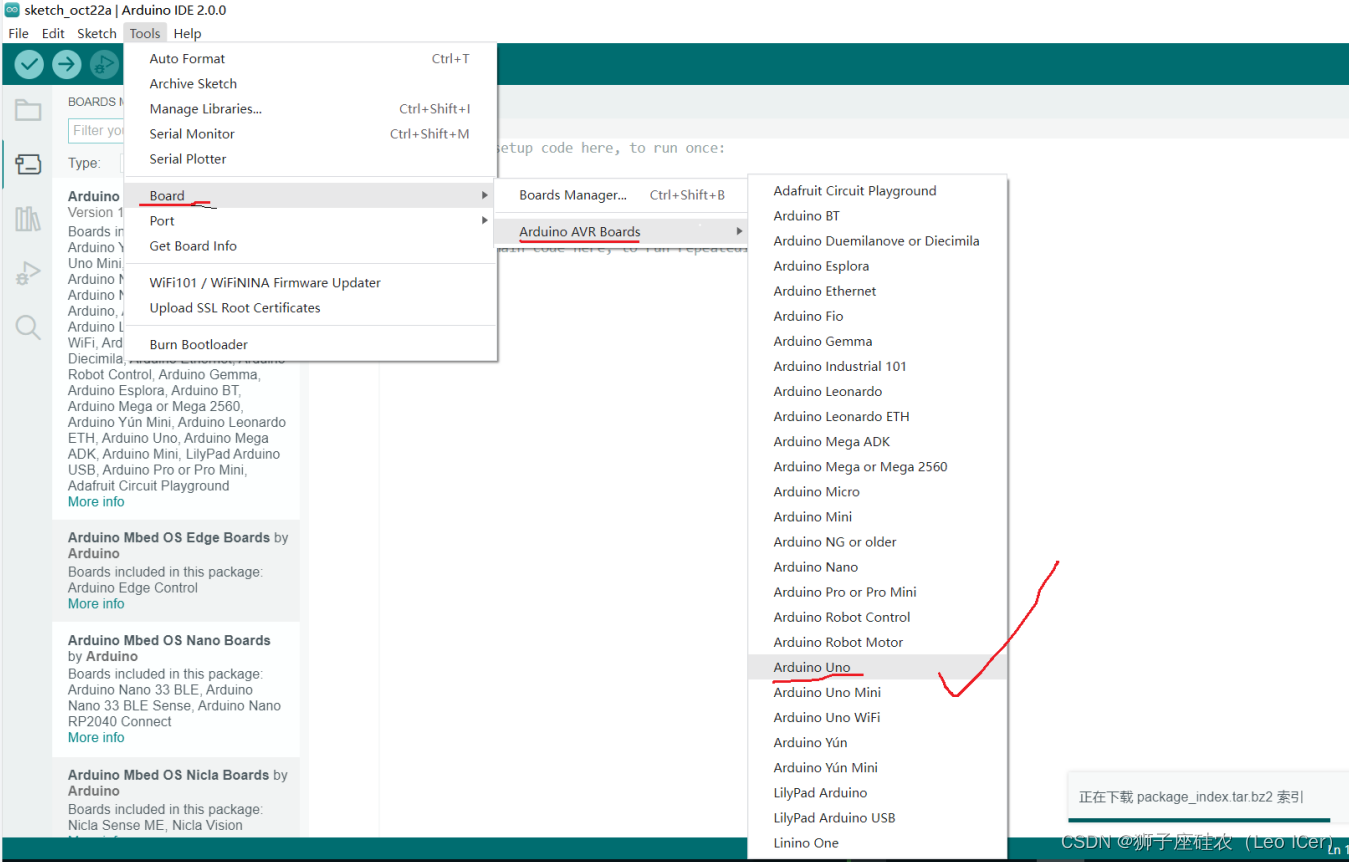Click the Arduino app icon in title bar
This screenshot has width=1349, height=862.
coord(12,10)
